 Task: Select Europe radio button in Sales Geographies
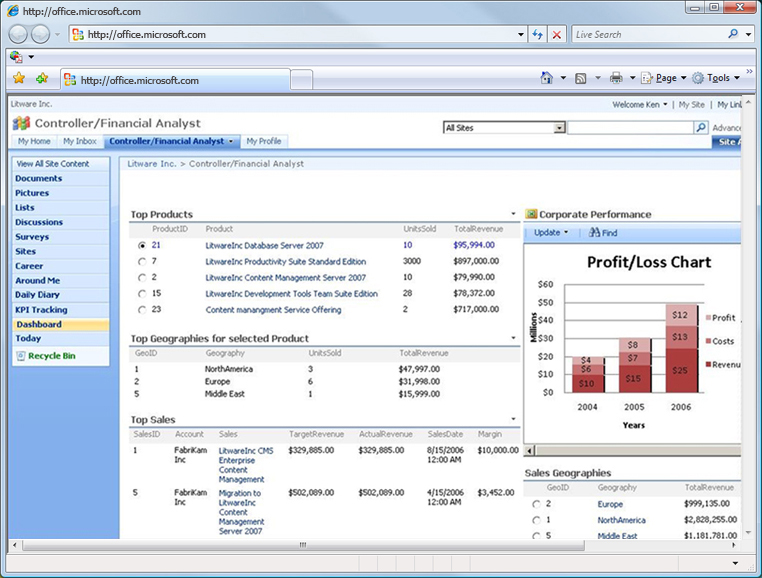coord(536,504)
